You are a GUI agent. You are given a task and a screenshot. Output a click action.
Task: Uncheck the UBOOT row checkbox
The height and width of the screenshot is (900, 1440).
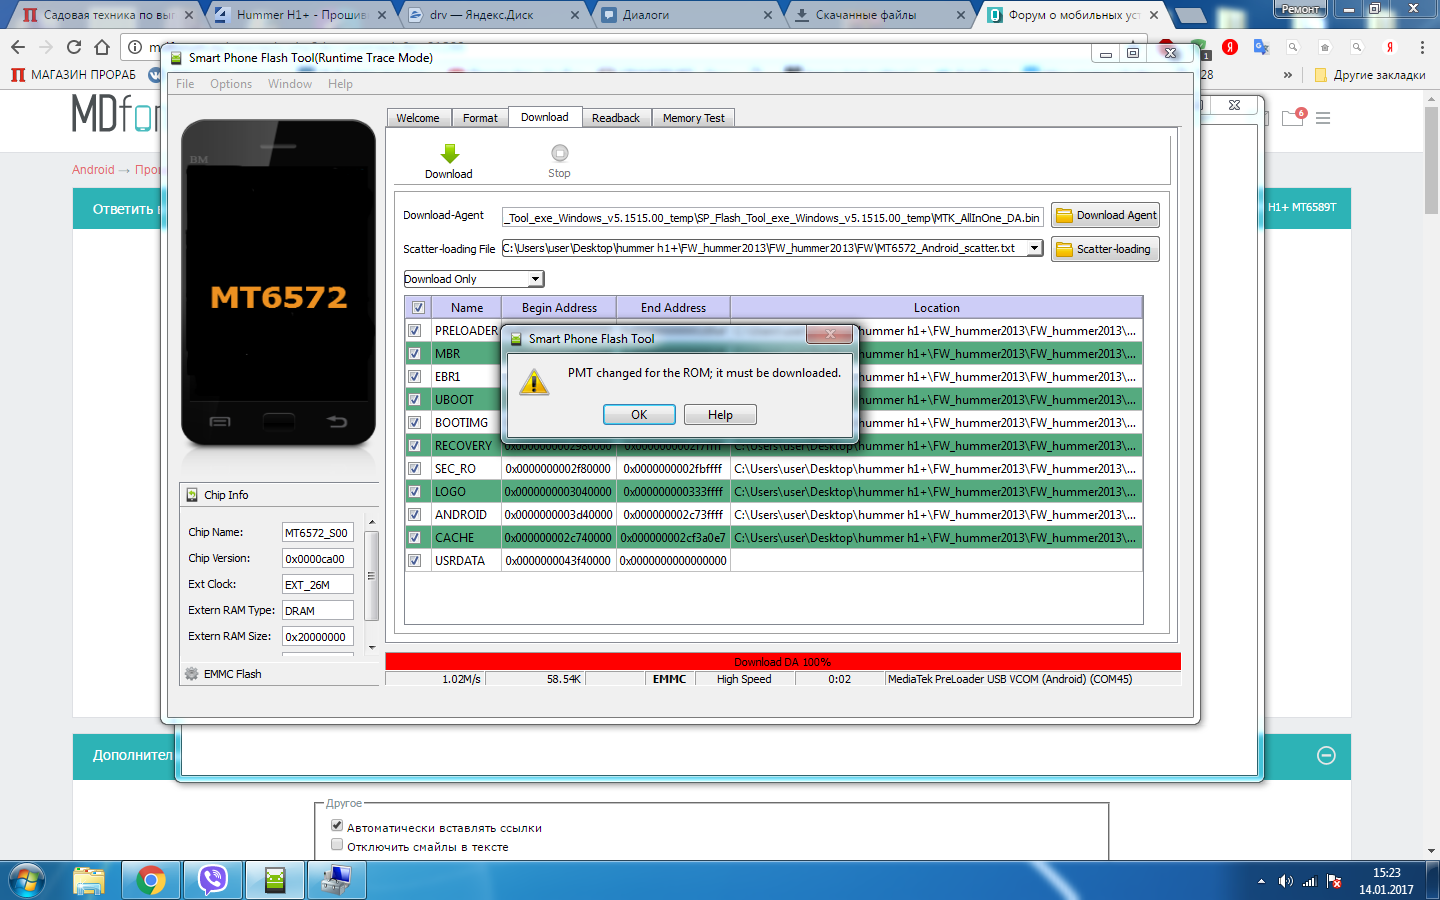[414, 399]
